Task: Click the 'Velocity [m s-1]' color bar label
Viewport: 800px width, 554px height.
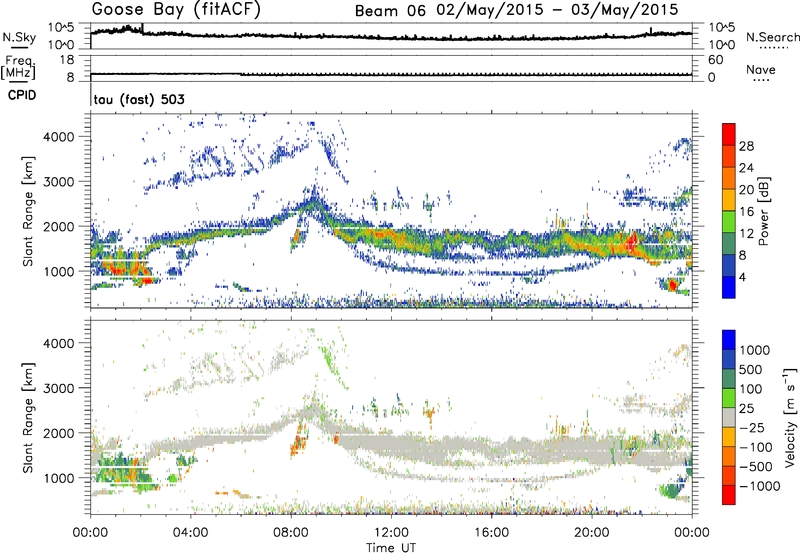Action: [x=790, y=417]
